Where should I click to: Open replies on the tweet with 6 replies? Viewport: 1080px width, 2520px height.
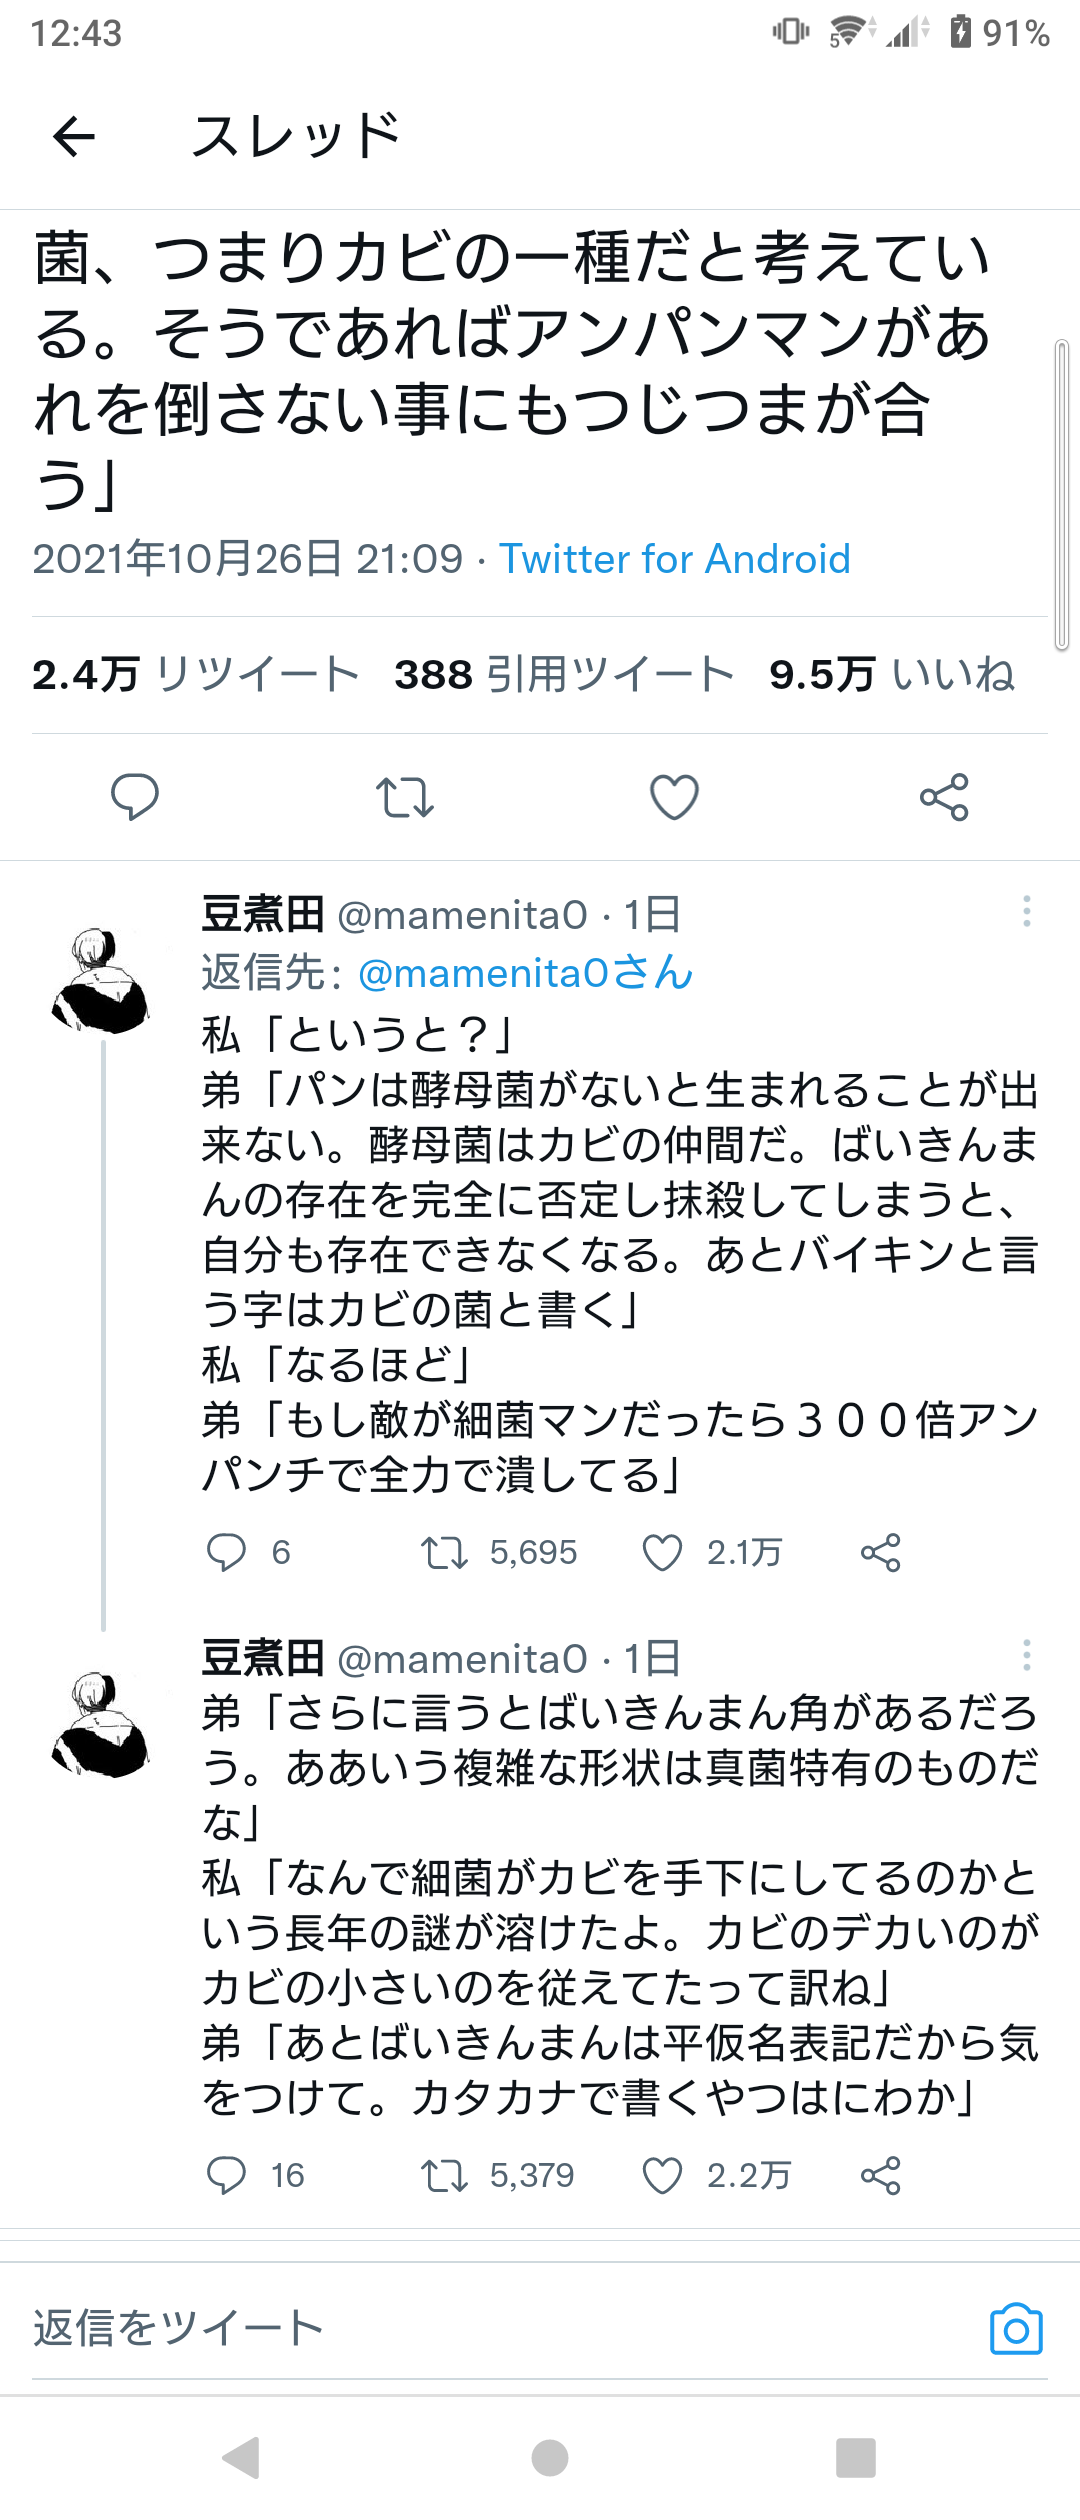tap(226, 1552)
